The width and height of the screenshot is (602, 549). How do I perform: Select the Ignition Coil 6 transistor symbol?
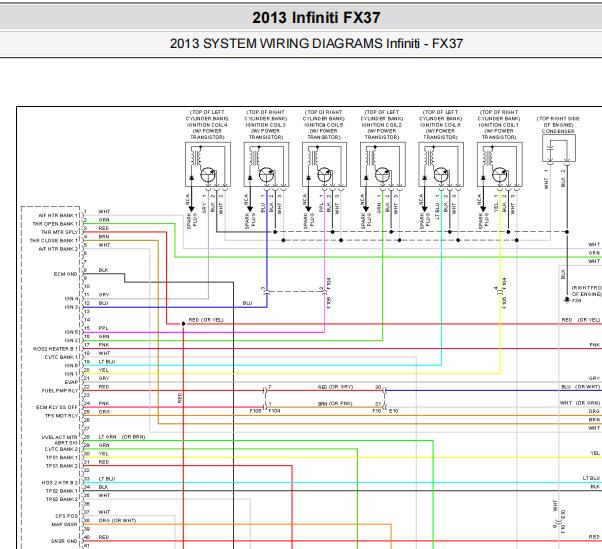[x=441, y=175]
